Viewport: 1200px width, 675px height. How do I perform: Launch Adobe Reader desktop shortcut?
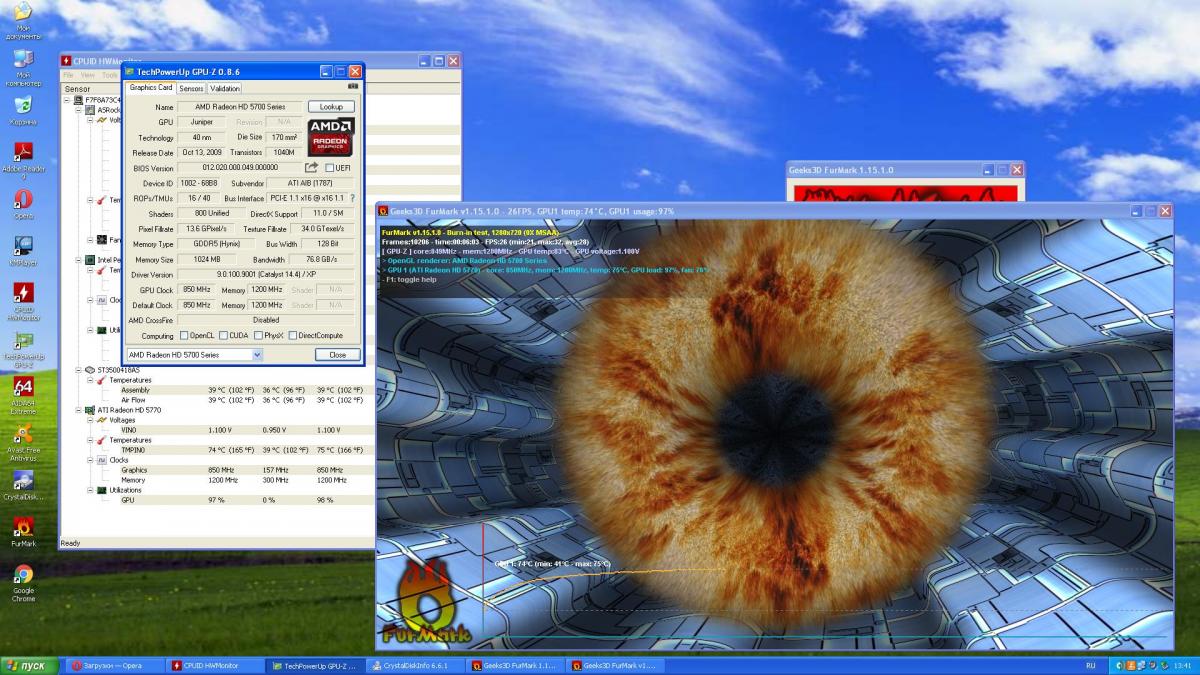22,159
